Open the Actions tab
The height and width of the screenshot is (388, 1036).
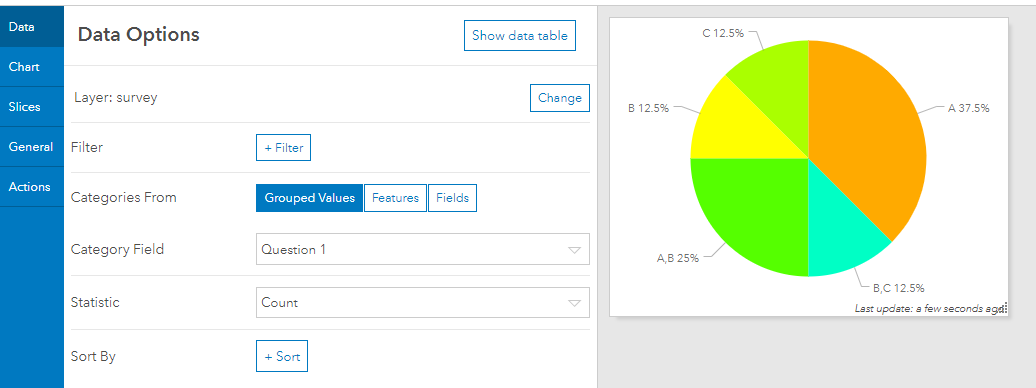(x=32, y=186)
